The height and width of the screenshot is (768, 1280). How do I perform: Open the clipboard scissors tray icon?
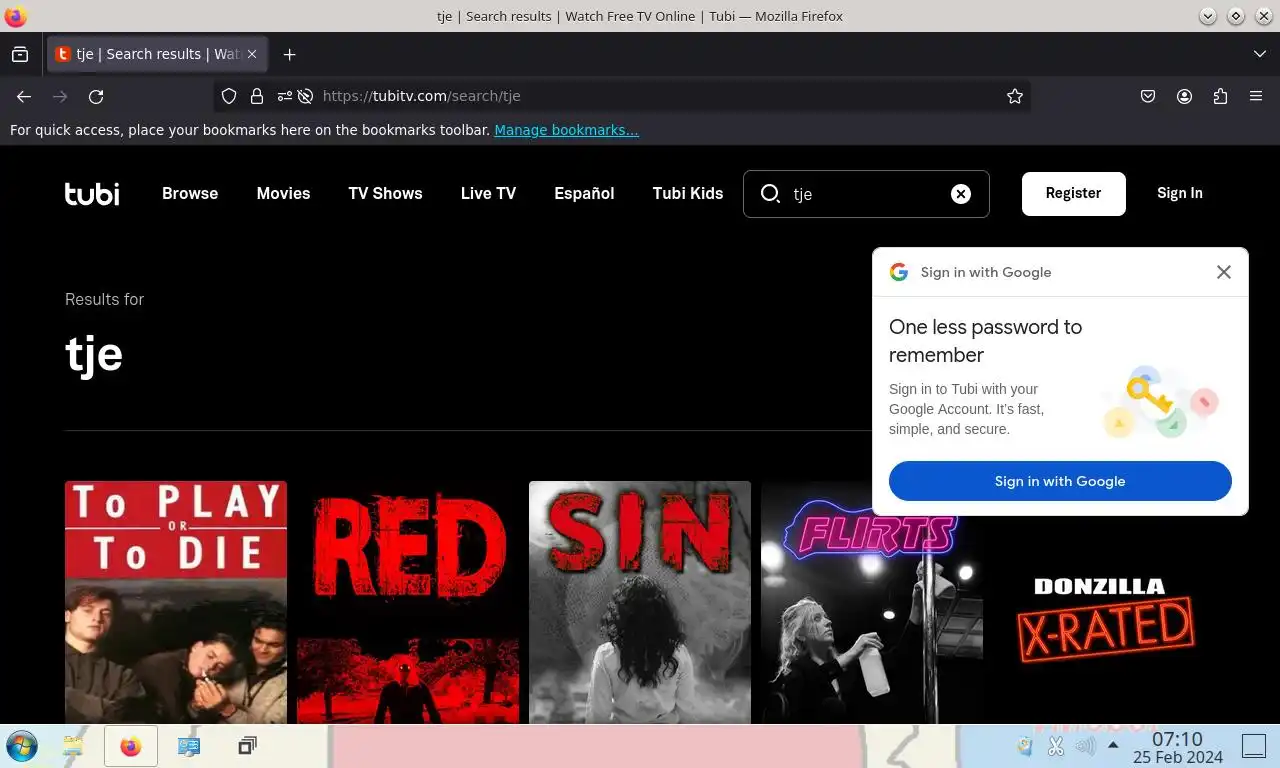click(x=1055, y=746)
